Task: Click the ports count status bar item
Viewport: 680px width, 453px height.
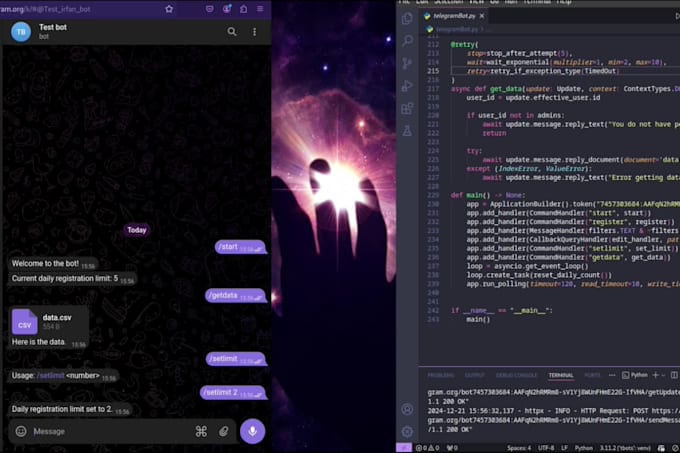Action: pyautogui.click(x=452, y=448)
